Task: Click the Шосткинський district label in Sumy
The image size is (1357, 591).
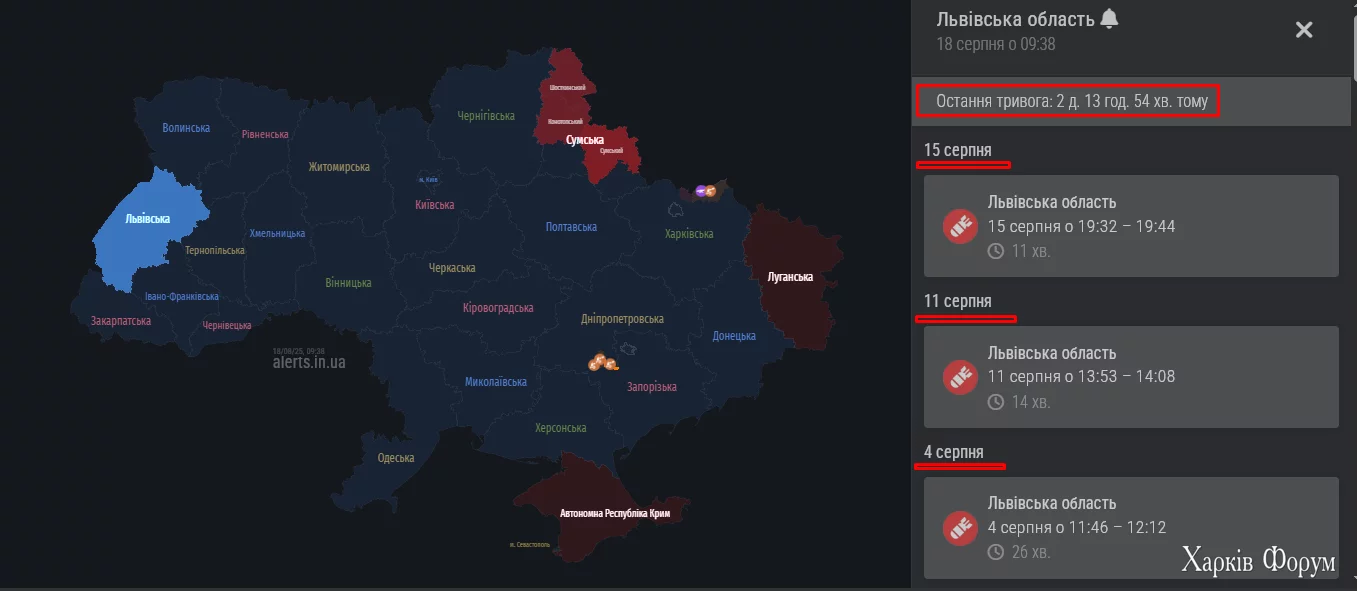Action: pos(568,88)
